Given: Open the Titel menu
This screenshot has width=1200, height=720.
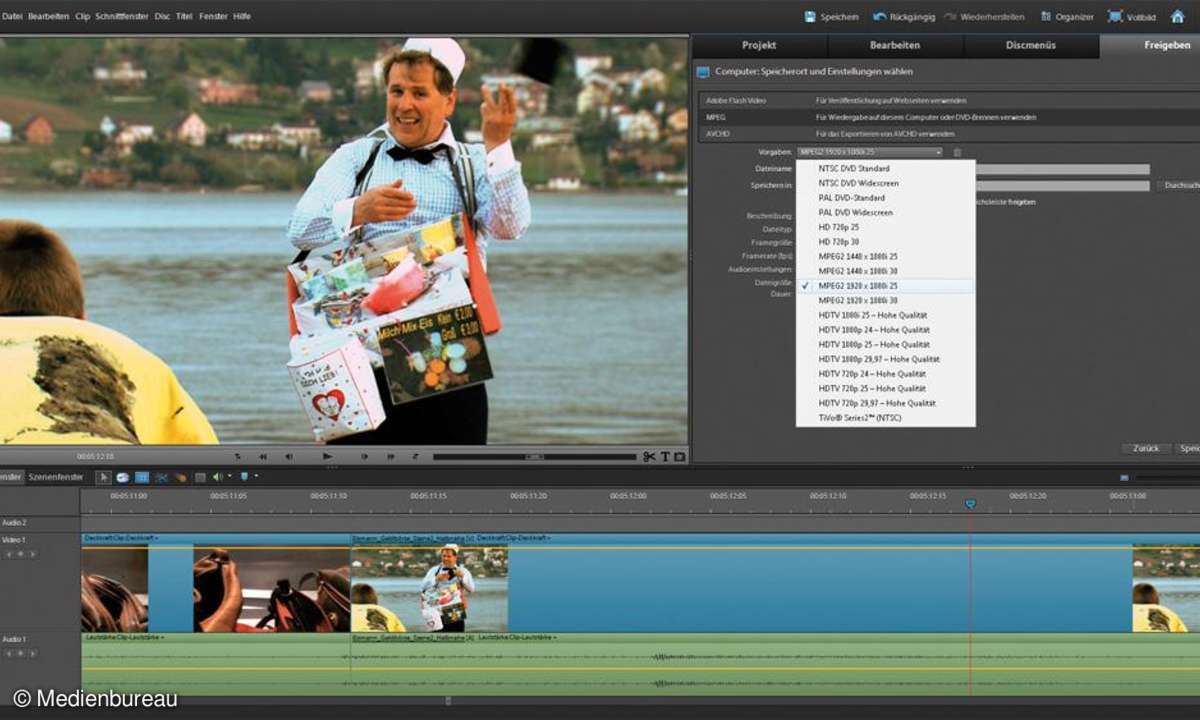Looking at the screenshot, I should coord(184,17).
